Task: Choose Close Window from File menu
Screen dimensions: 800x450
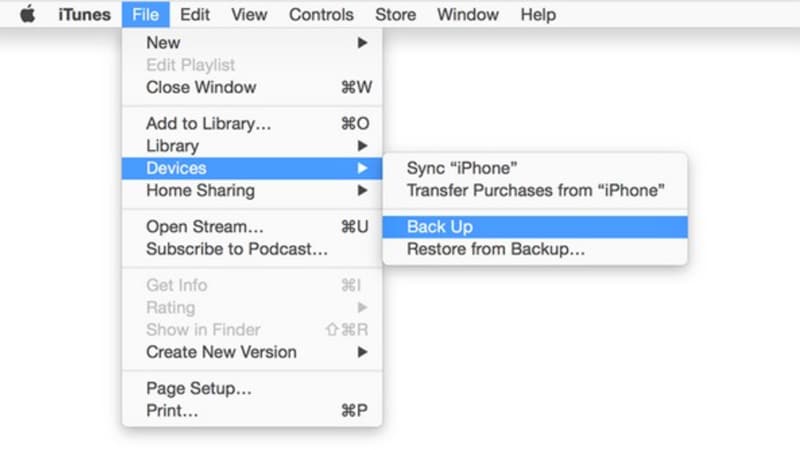Action: tap(252, 87)
